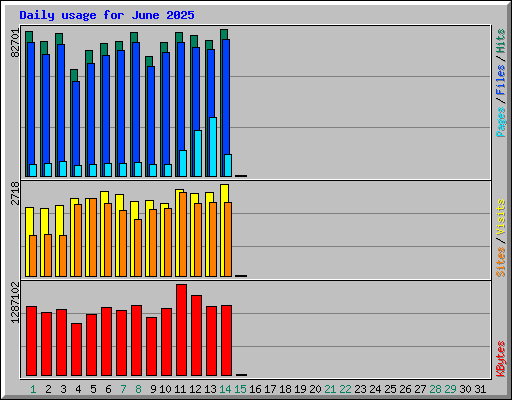Click the 'Daily usage for June 2025' title
The width and height of the screenshot is (512, 400).
coord(107,15)
